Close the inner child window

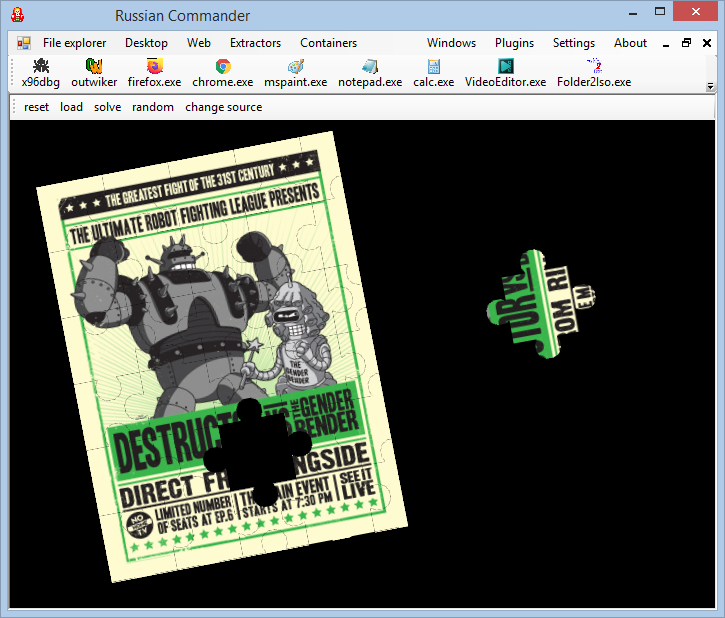click(707, 43)
